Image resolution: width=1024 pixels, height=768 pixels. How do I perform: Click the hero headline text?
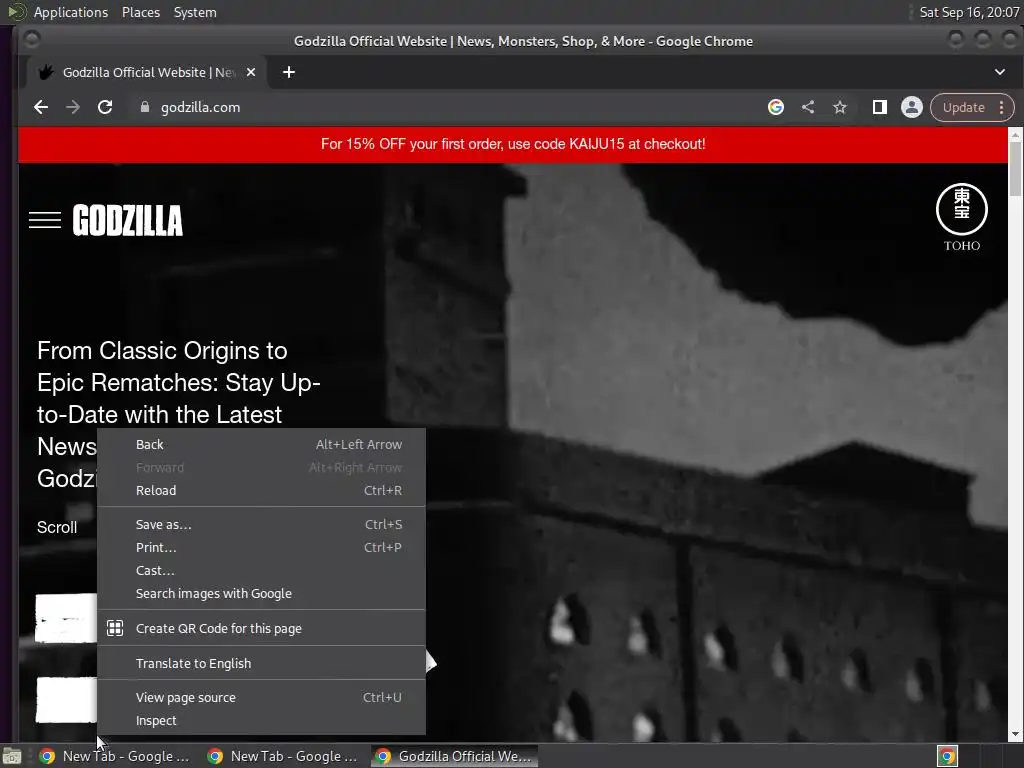click(x=178, y=414)
